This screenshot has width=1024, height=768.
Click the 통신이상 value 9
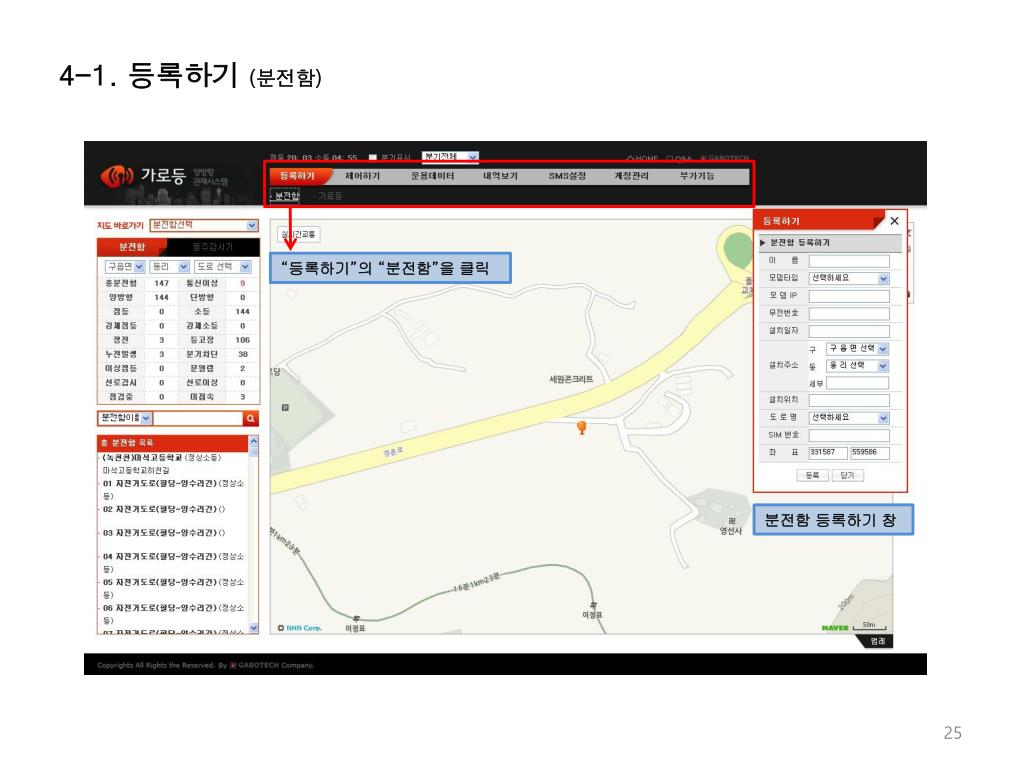(242, 283)
